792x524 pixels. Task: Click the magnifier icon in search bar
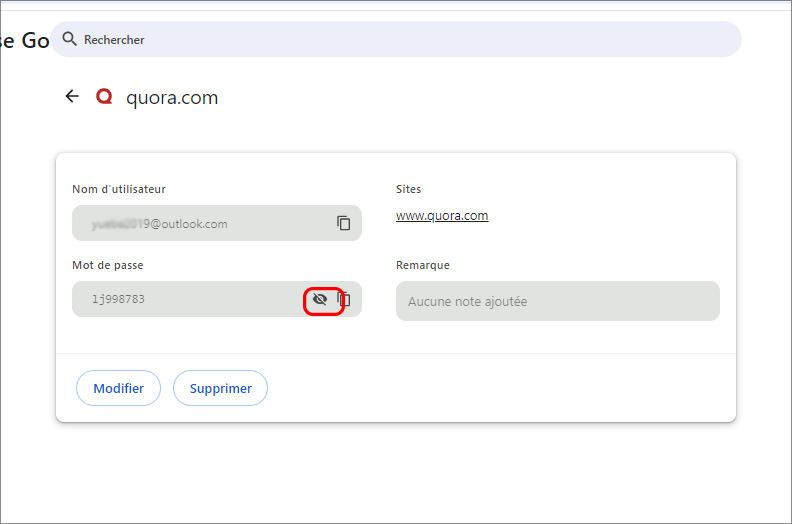[69, 39]
